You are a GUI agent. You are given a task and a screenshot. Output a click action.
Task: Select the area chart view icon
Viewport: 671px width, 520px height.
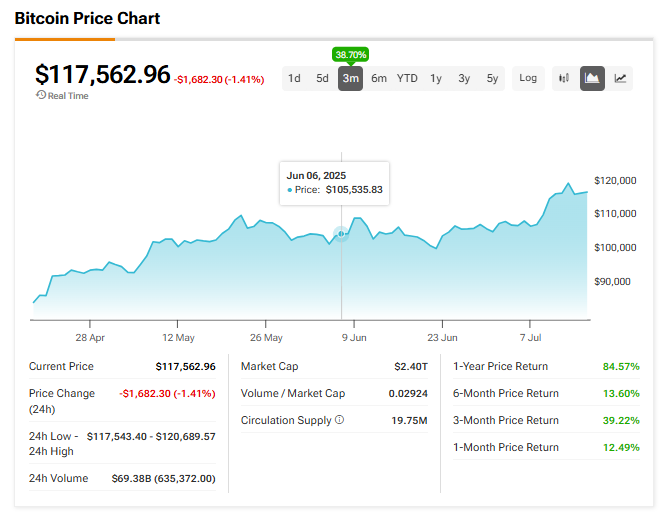click(592, 78)
